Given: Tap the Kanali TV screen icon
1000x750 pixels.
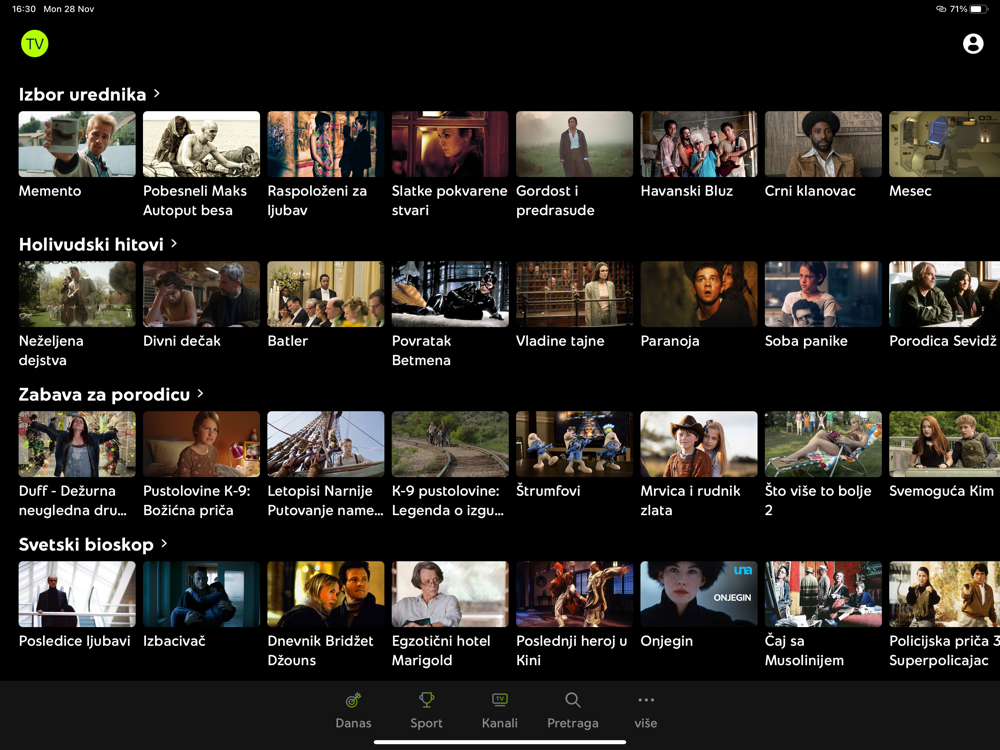Looking at the screenshot, I should coord(500,700).
